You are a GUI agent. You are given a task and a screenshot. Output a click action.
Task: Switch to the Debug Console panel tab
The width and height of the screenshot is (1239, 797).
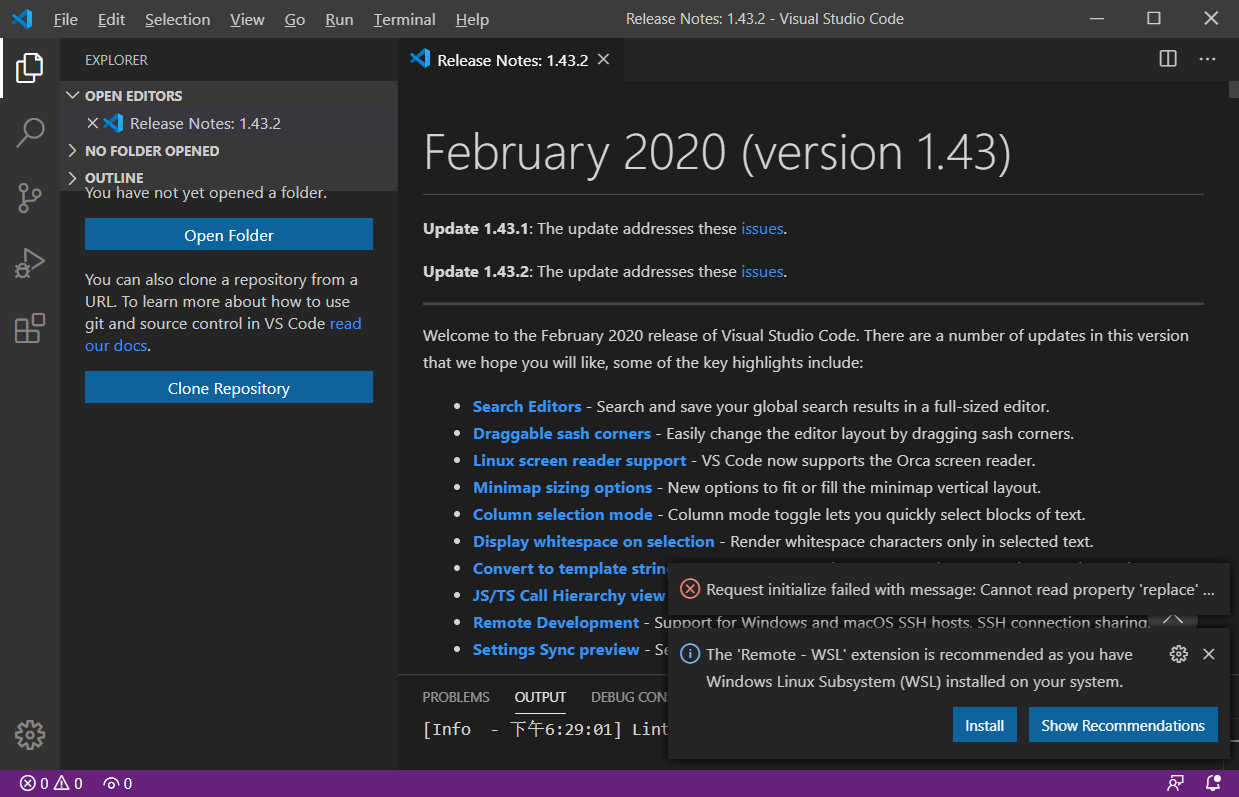point(629,697)
